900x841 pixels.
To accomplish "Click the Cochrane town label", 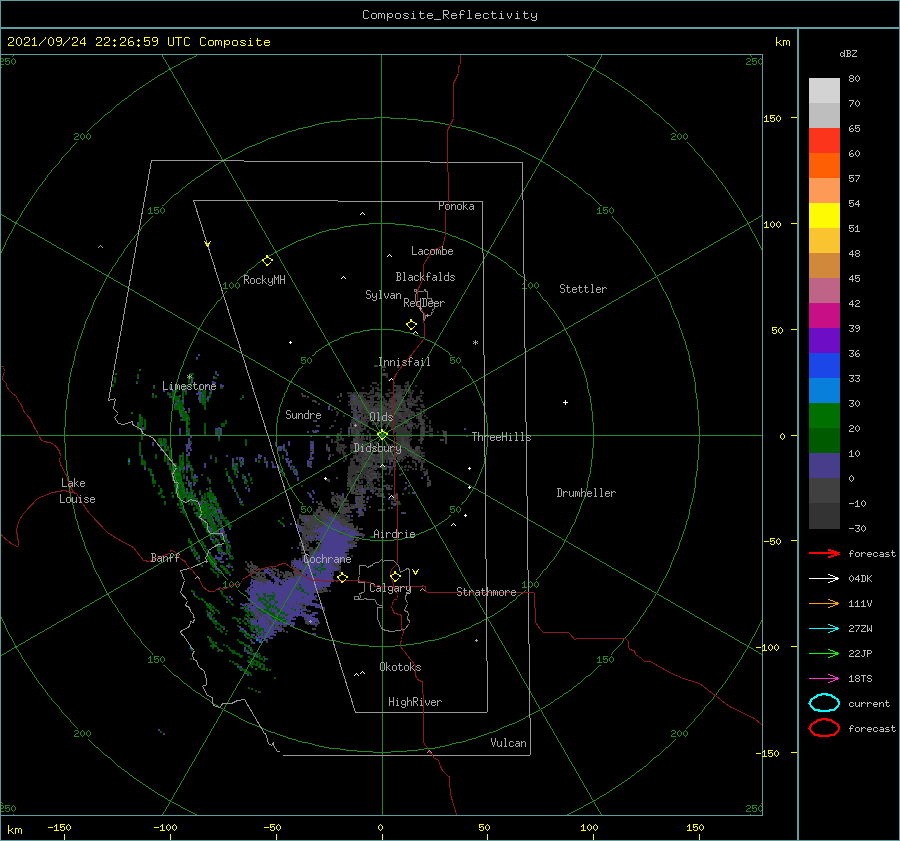I will click(327, 559).
